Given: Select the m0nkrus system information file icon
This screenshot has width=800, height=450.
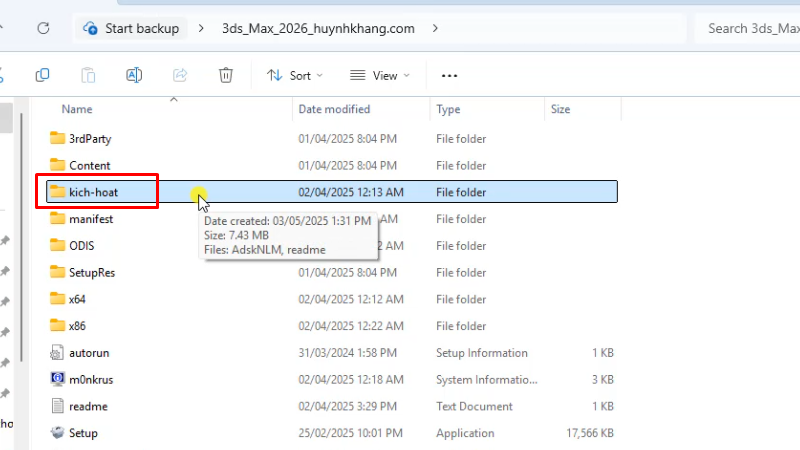Looking at the screenshot, I should click(x=58, y=379).
